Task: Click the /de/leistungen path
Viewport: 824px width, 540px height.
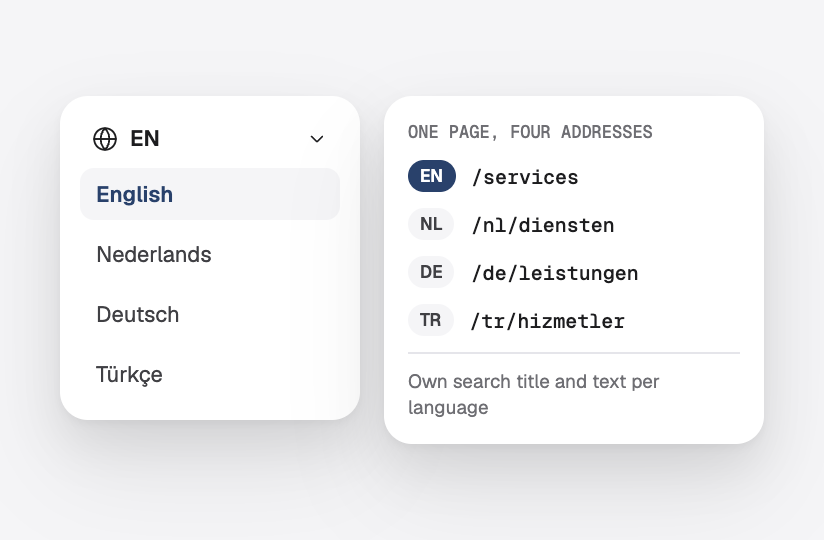Action: tap(555, 273)
